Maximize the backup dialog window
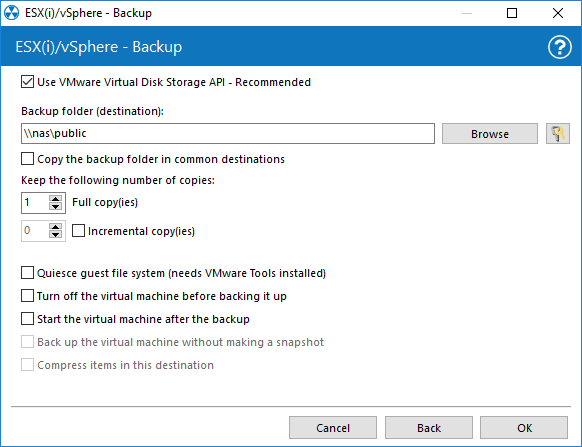The height and width of the screenshot is (447, 582). tap(512, 13)
